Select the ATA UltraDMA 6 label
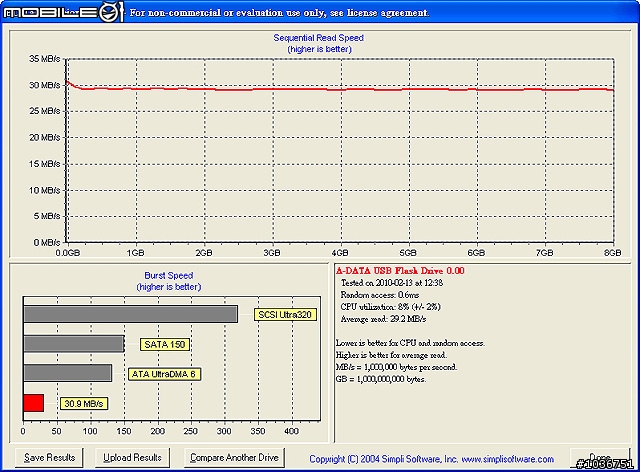Screen dimensions: 640x472 point(164,374)
